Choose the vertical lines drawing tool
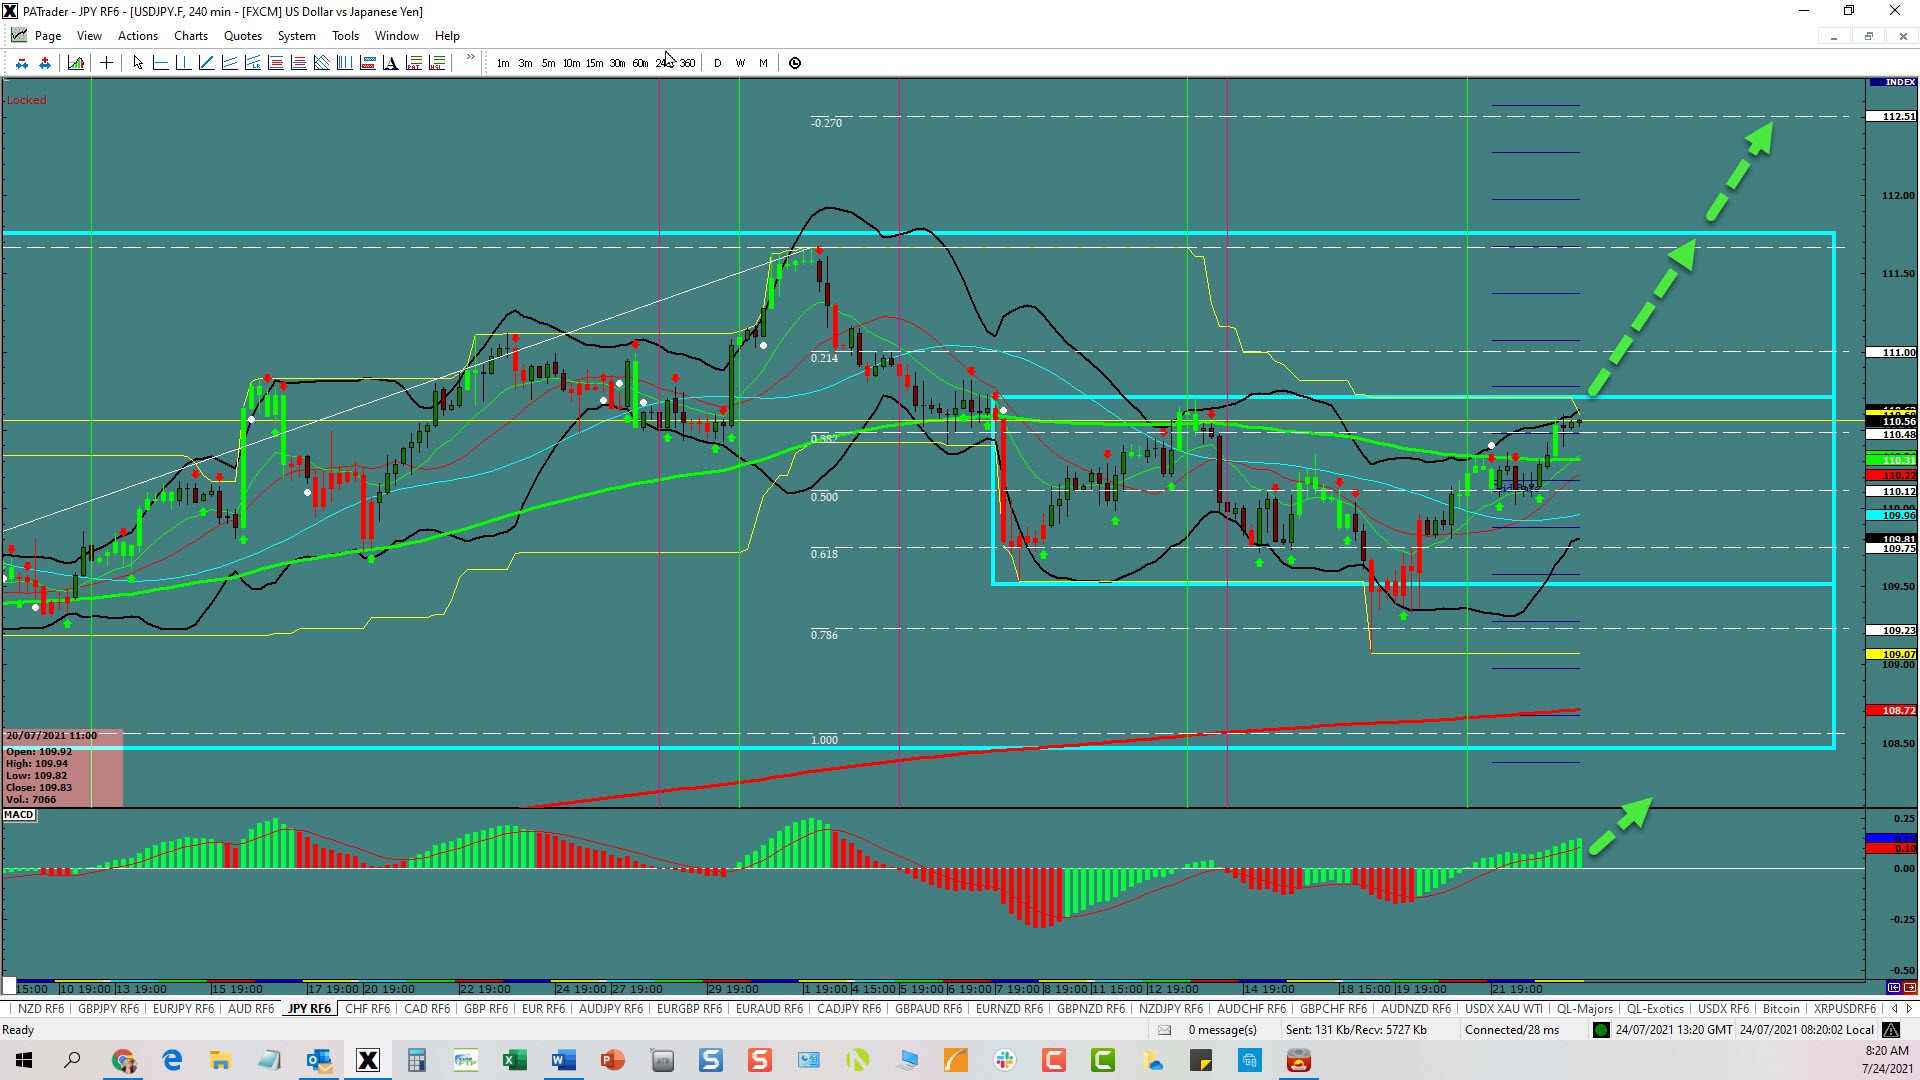This screenshot has width=1920, height=1080. click(x=344, y=63)
